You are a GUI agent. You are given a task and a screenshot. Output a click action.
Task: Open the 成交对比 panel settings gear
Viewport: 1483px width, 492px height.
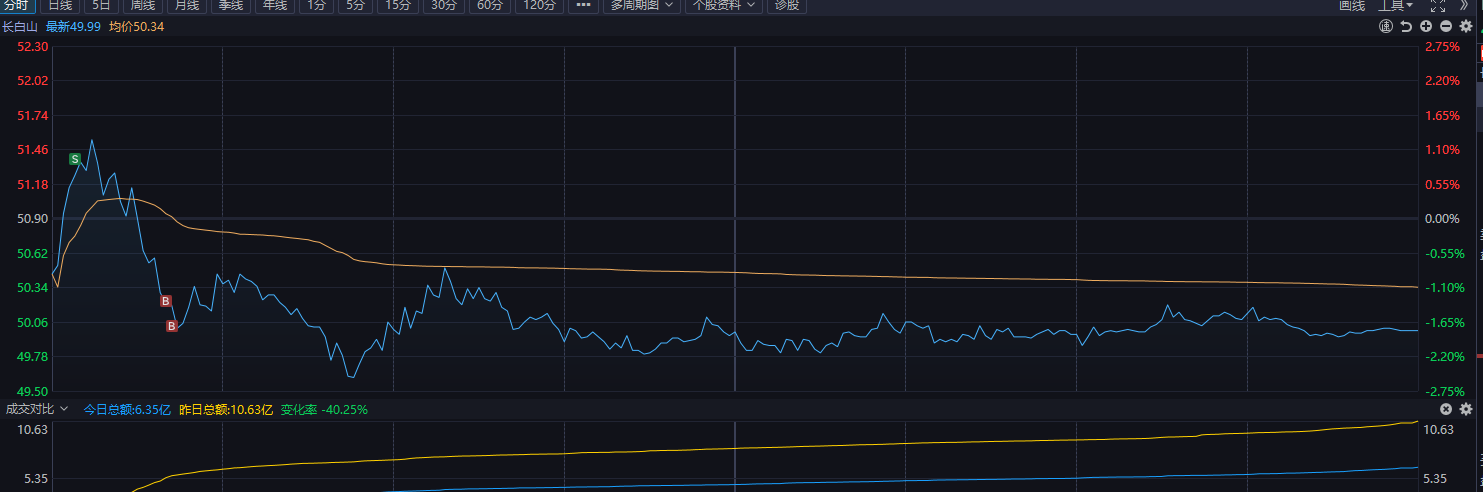pyautogui.click(x=1466, y=409)
